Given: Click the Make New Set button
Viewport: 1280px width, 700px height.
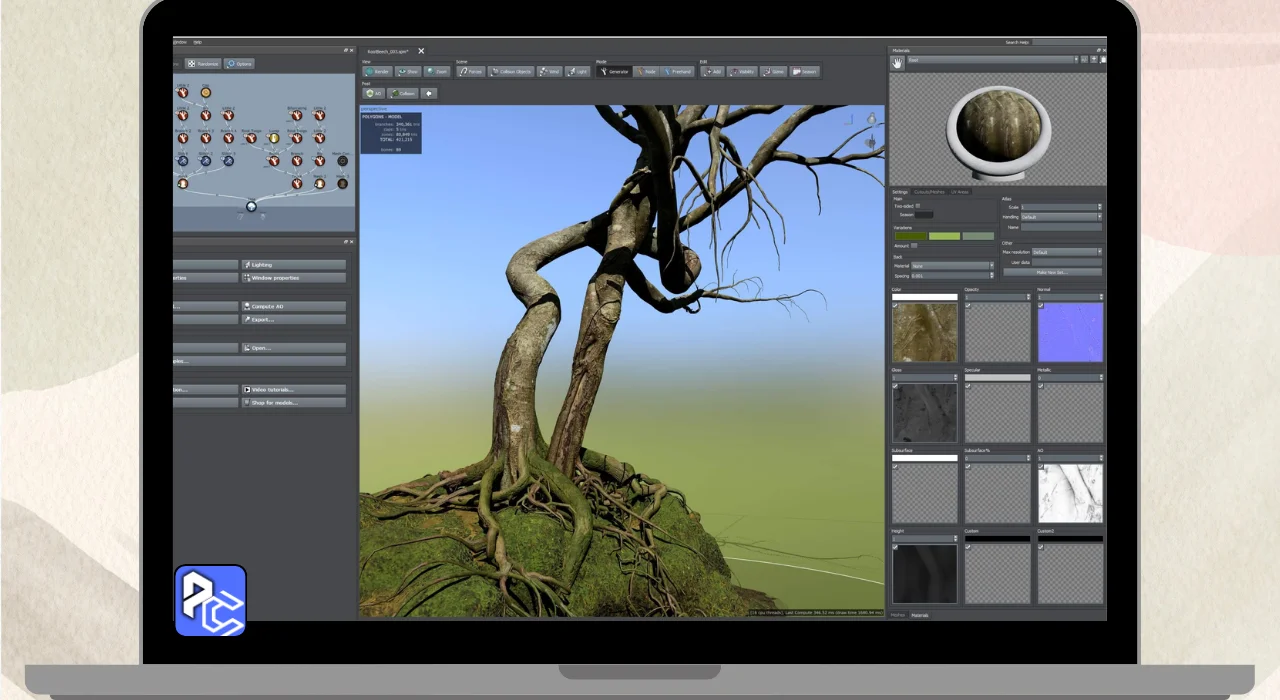Looking at the screenshot, I should coord(1052,272).
